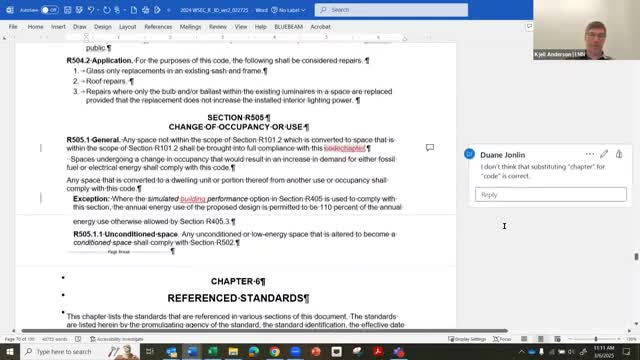Click the edit pencil icon on the comment
Image resolution: width=640 pixels, height=360 pixels.
click(x=604, y=154)
